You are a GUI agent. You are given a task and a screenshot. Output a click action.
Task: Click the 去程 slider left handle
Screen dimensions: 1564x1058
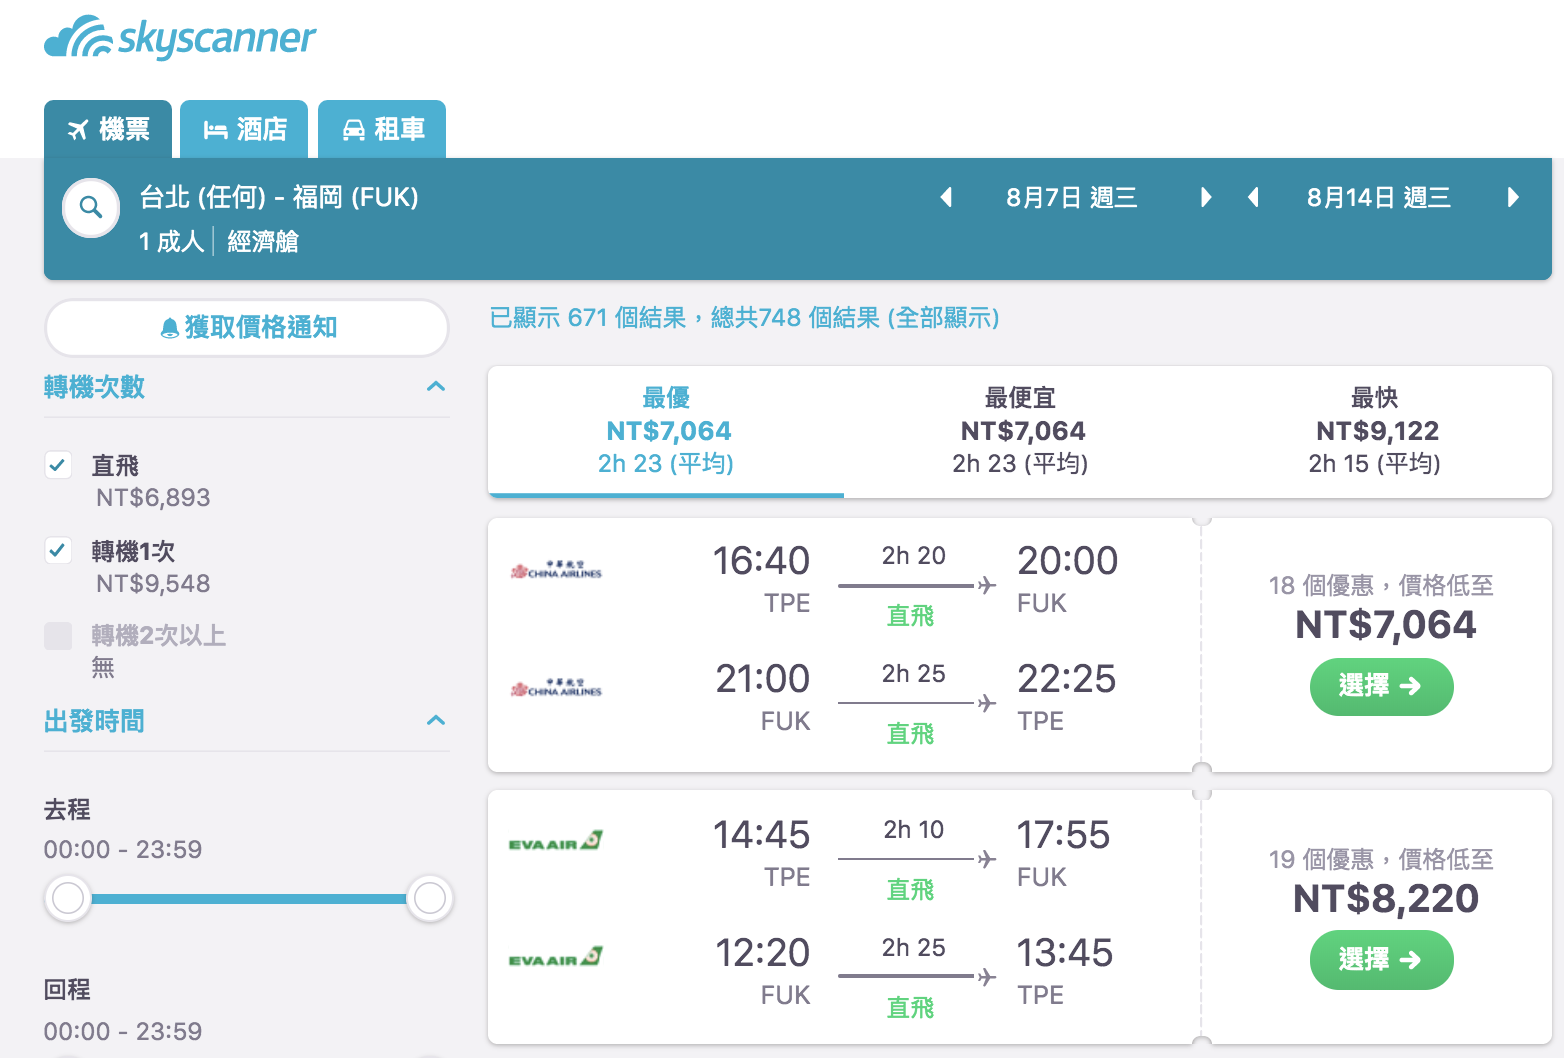[x=68, y=898]
